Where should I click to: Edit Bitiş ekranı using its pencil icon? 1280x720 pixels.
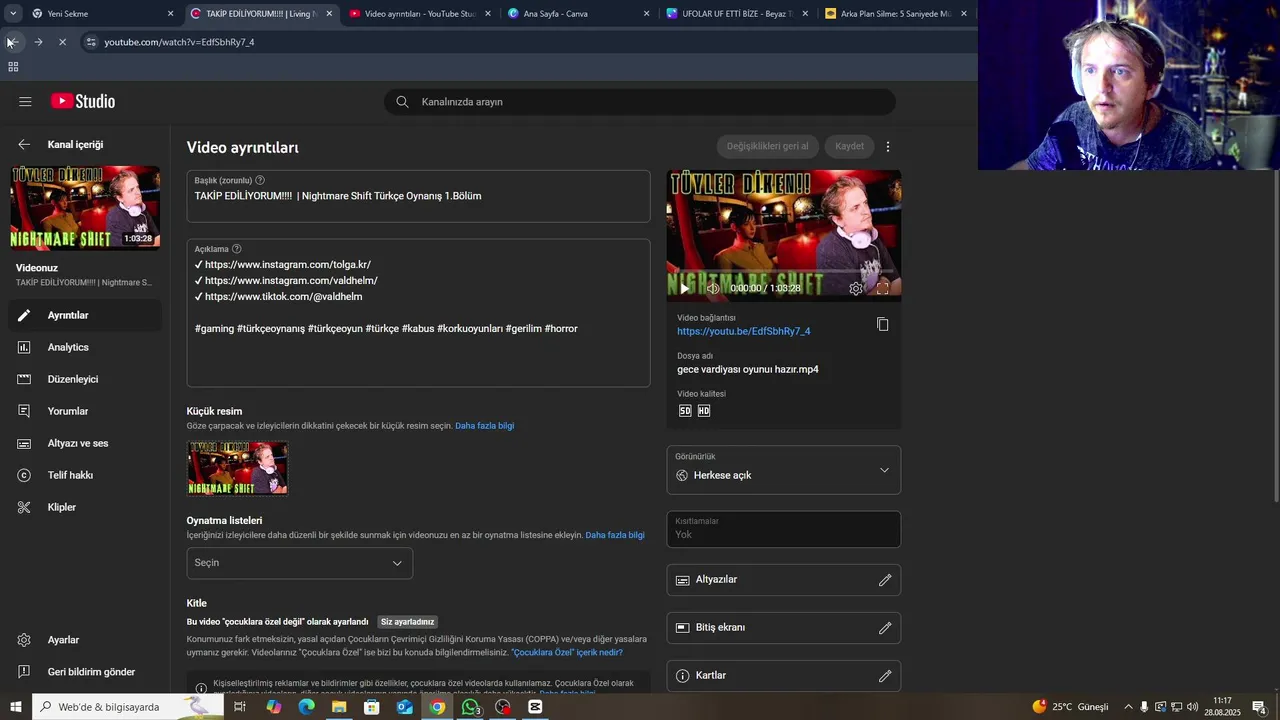coord(884,628)
